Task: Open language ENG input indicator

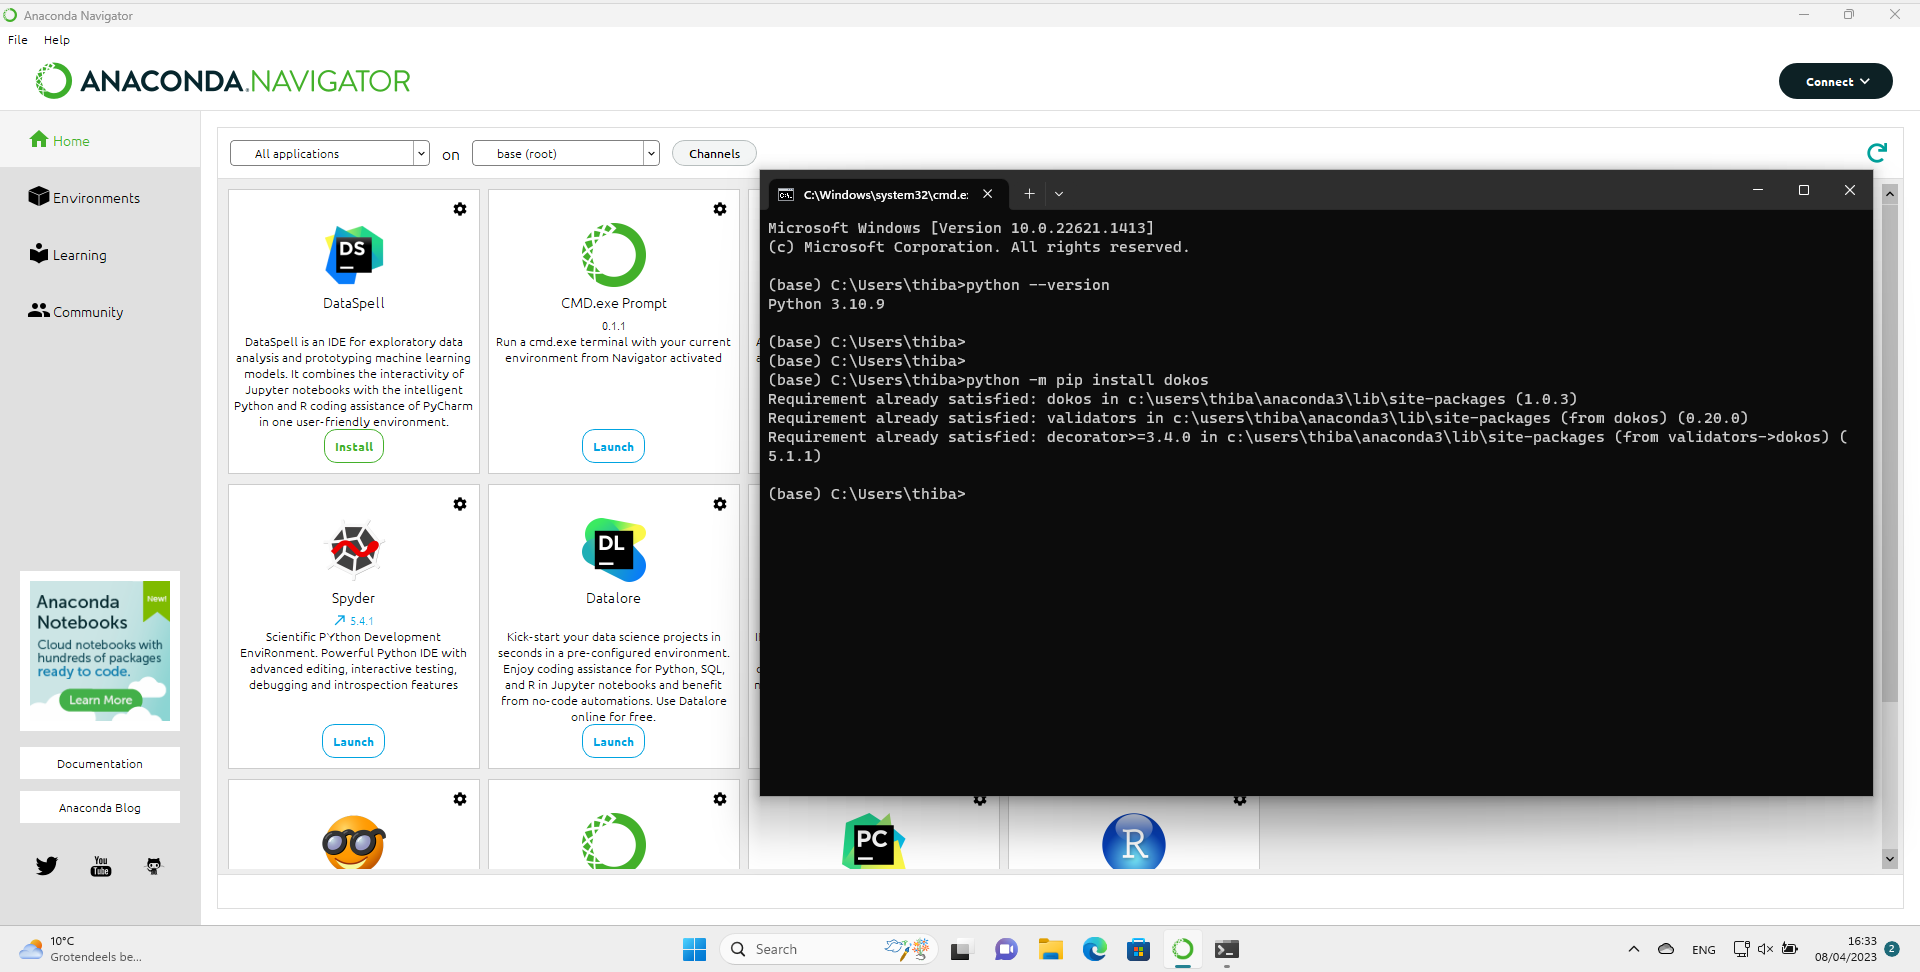Action: pyautogui.click(x=1704, y=950)
